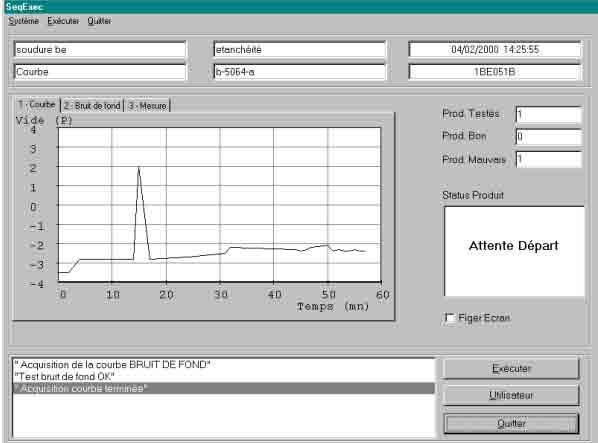Click the 'b-5064-a' text field
The height and width of the screenshot is (443, 598).
(299, 72)
